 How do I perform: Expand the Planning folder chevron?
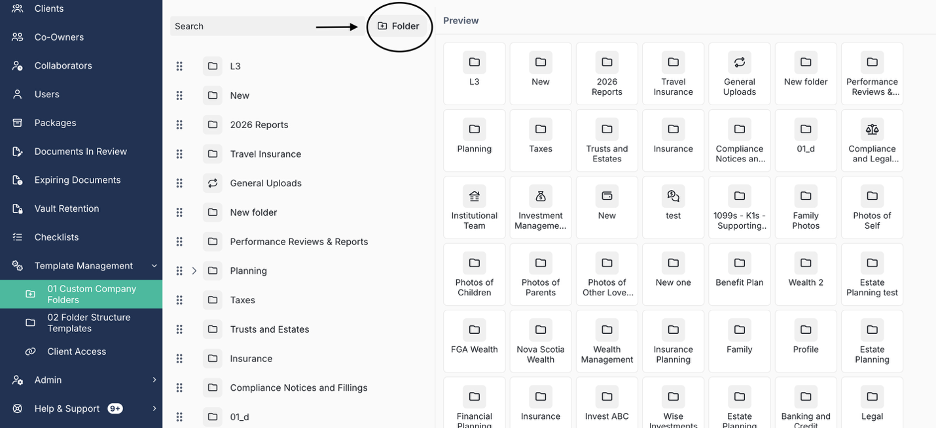[x=194, y=271]
